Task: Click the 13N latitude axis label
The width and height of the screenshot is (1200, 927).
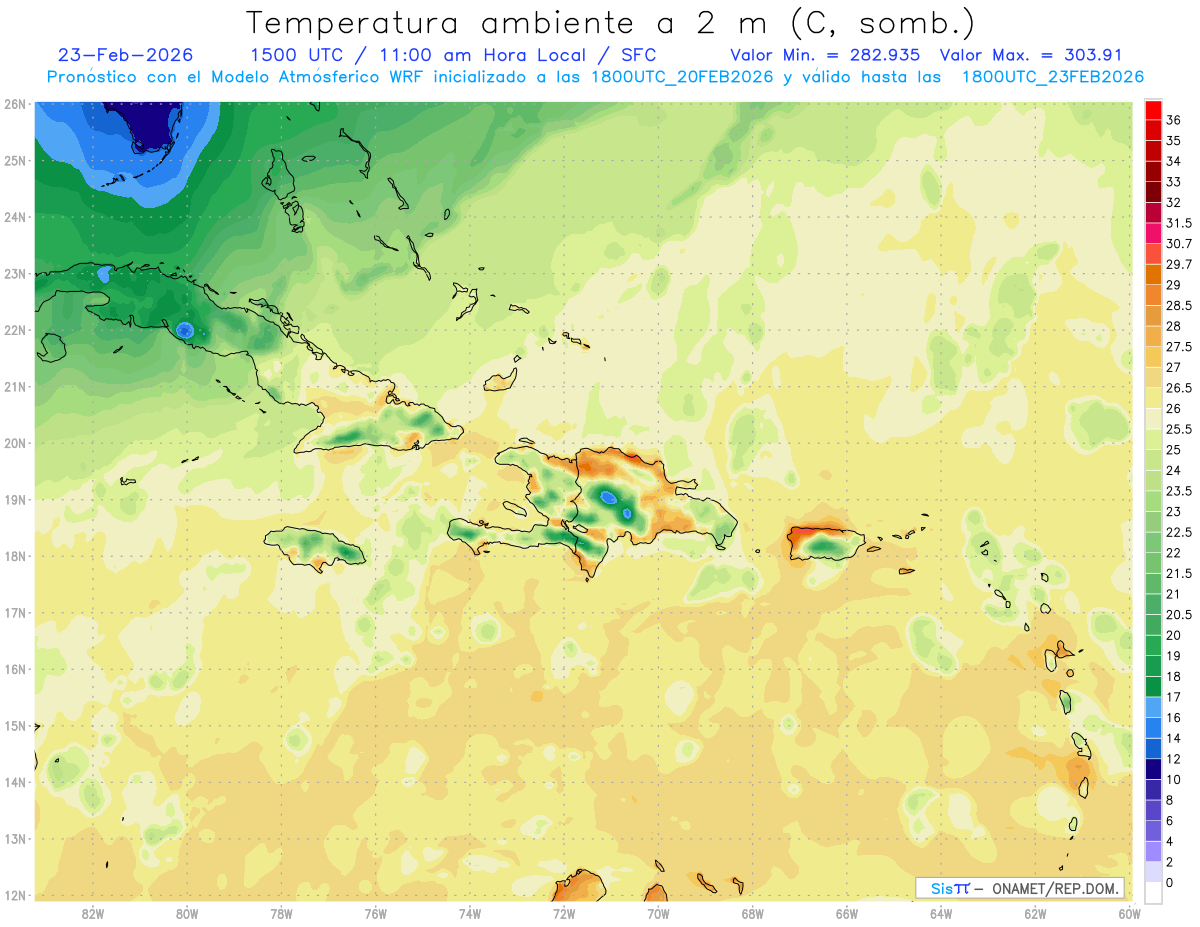Action: (15, 838)
